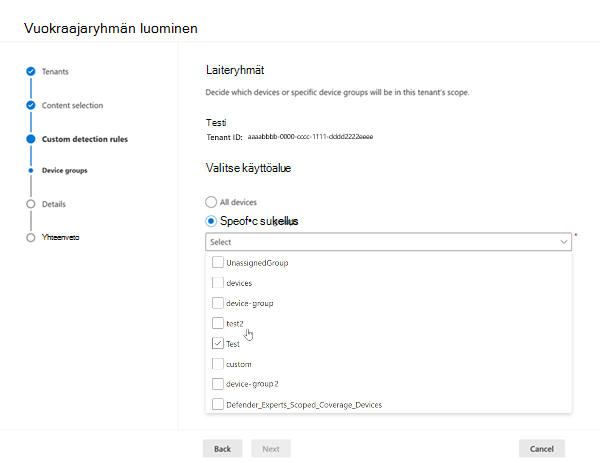Open the Content selection step label

click(72, 105)
